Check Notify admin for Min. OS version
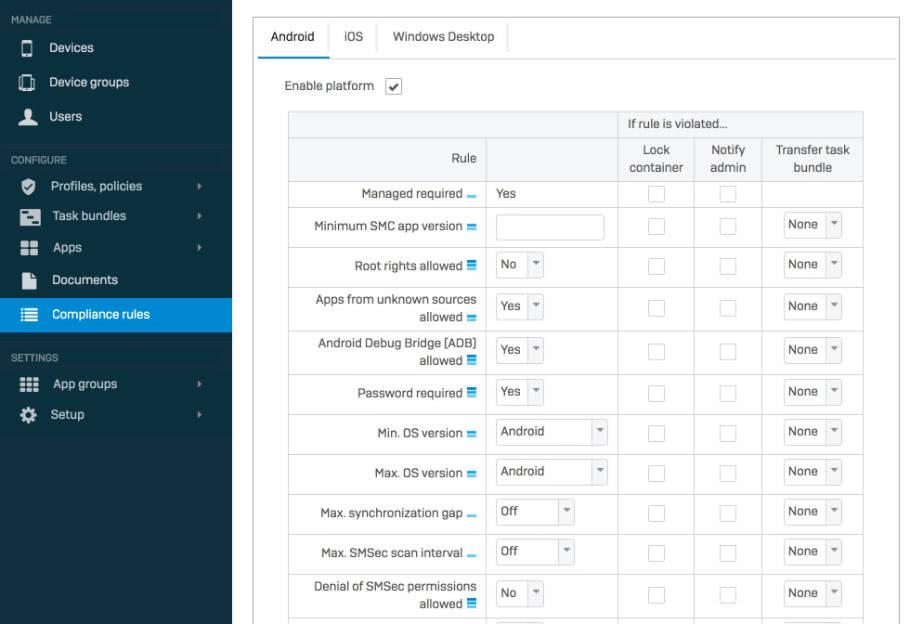Image resolution: width=916 pixels, height=624 pixels. coord(727,434)
